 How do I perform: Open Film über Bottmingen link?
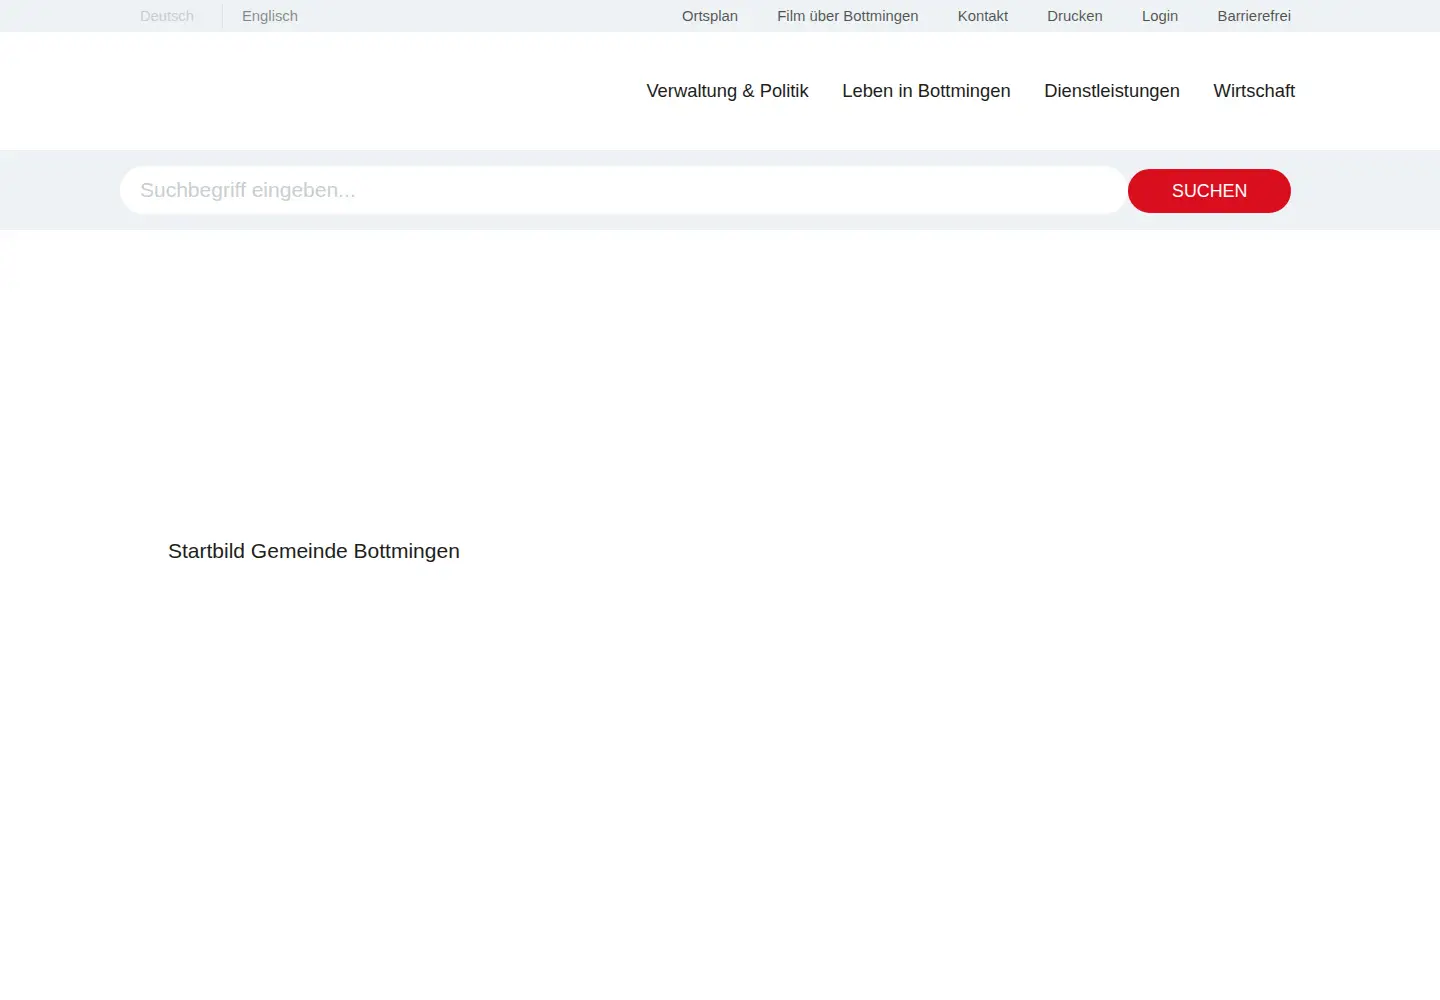pyautogui.click(x=848, y=16)
